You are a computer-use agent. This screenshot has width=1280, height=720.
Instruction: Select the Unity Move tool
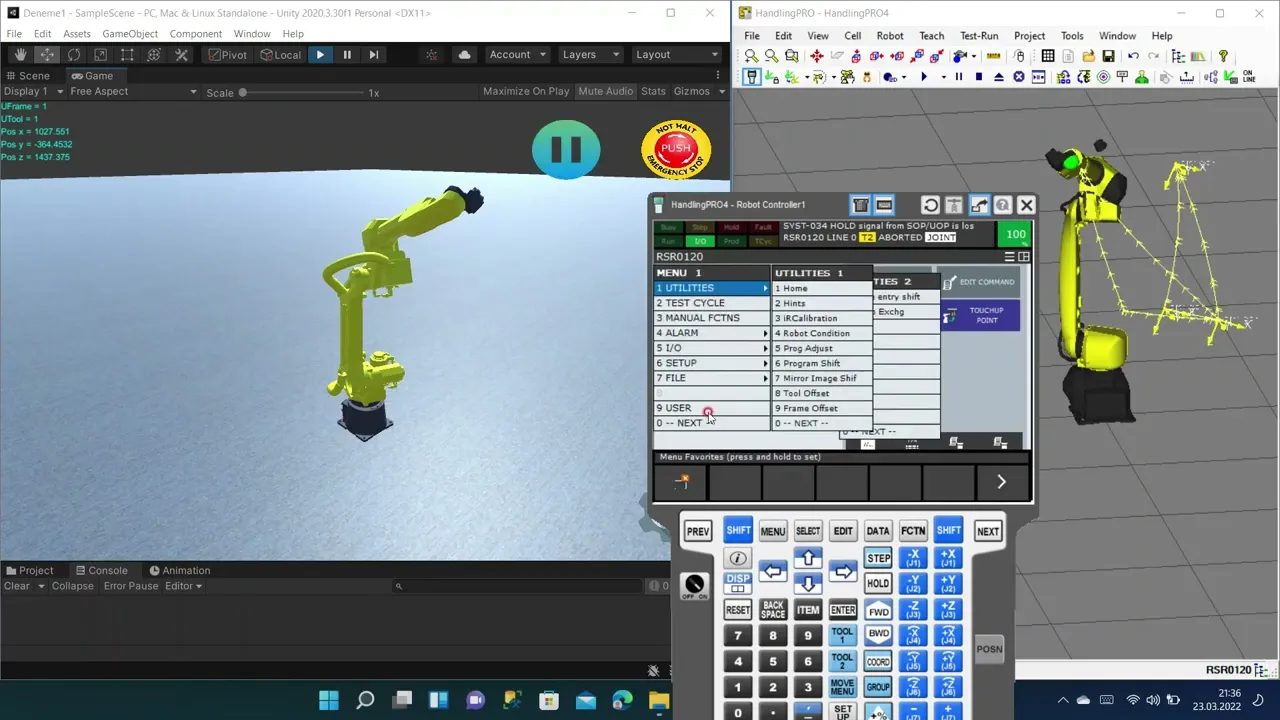[47, 55]
